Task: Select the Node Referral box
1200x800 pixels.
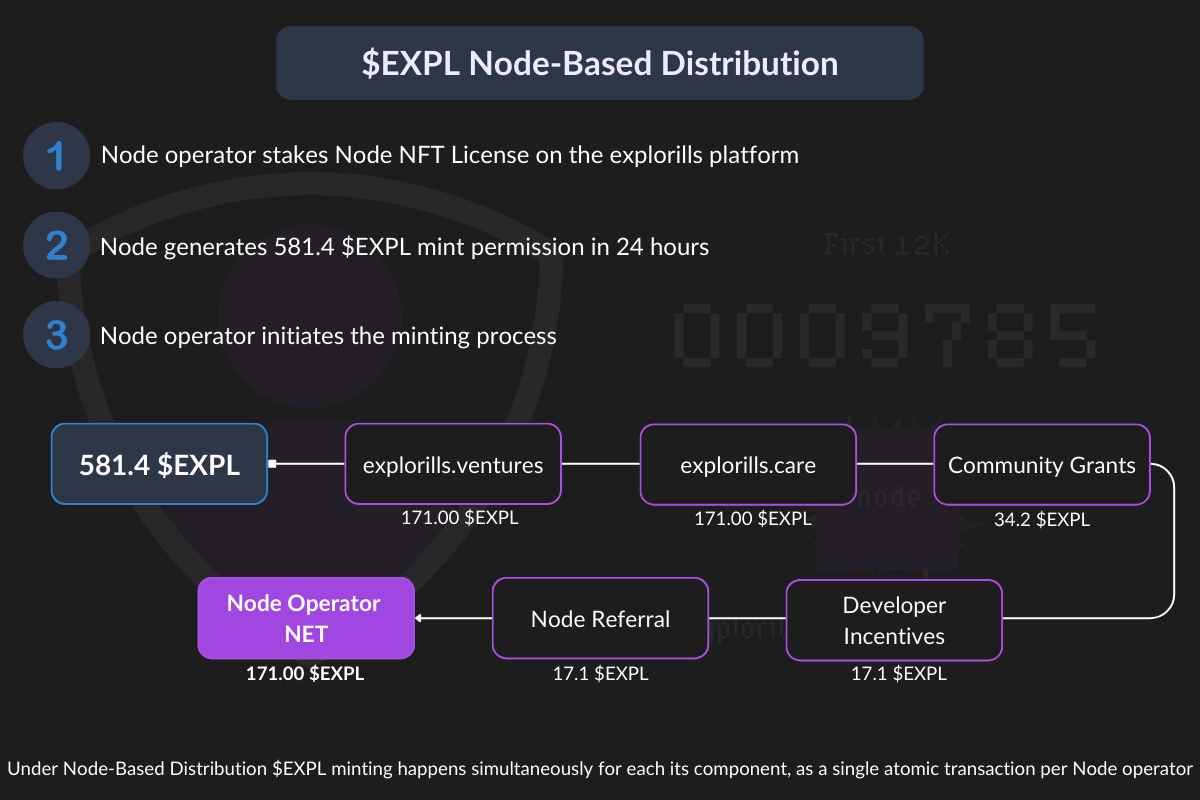Action: [x=600, y=618]
